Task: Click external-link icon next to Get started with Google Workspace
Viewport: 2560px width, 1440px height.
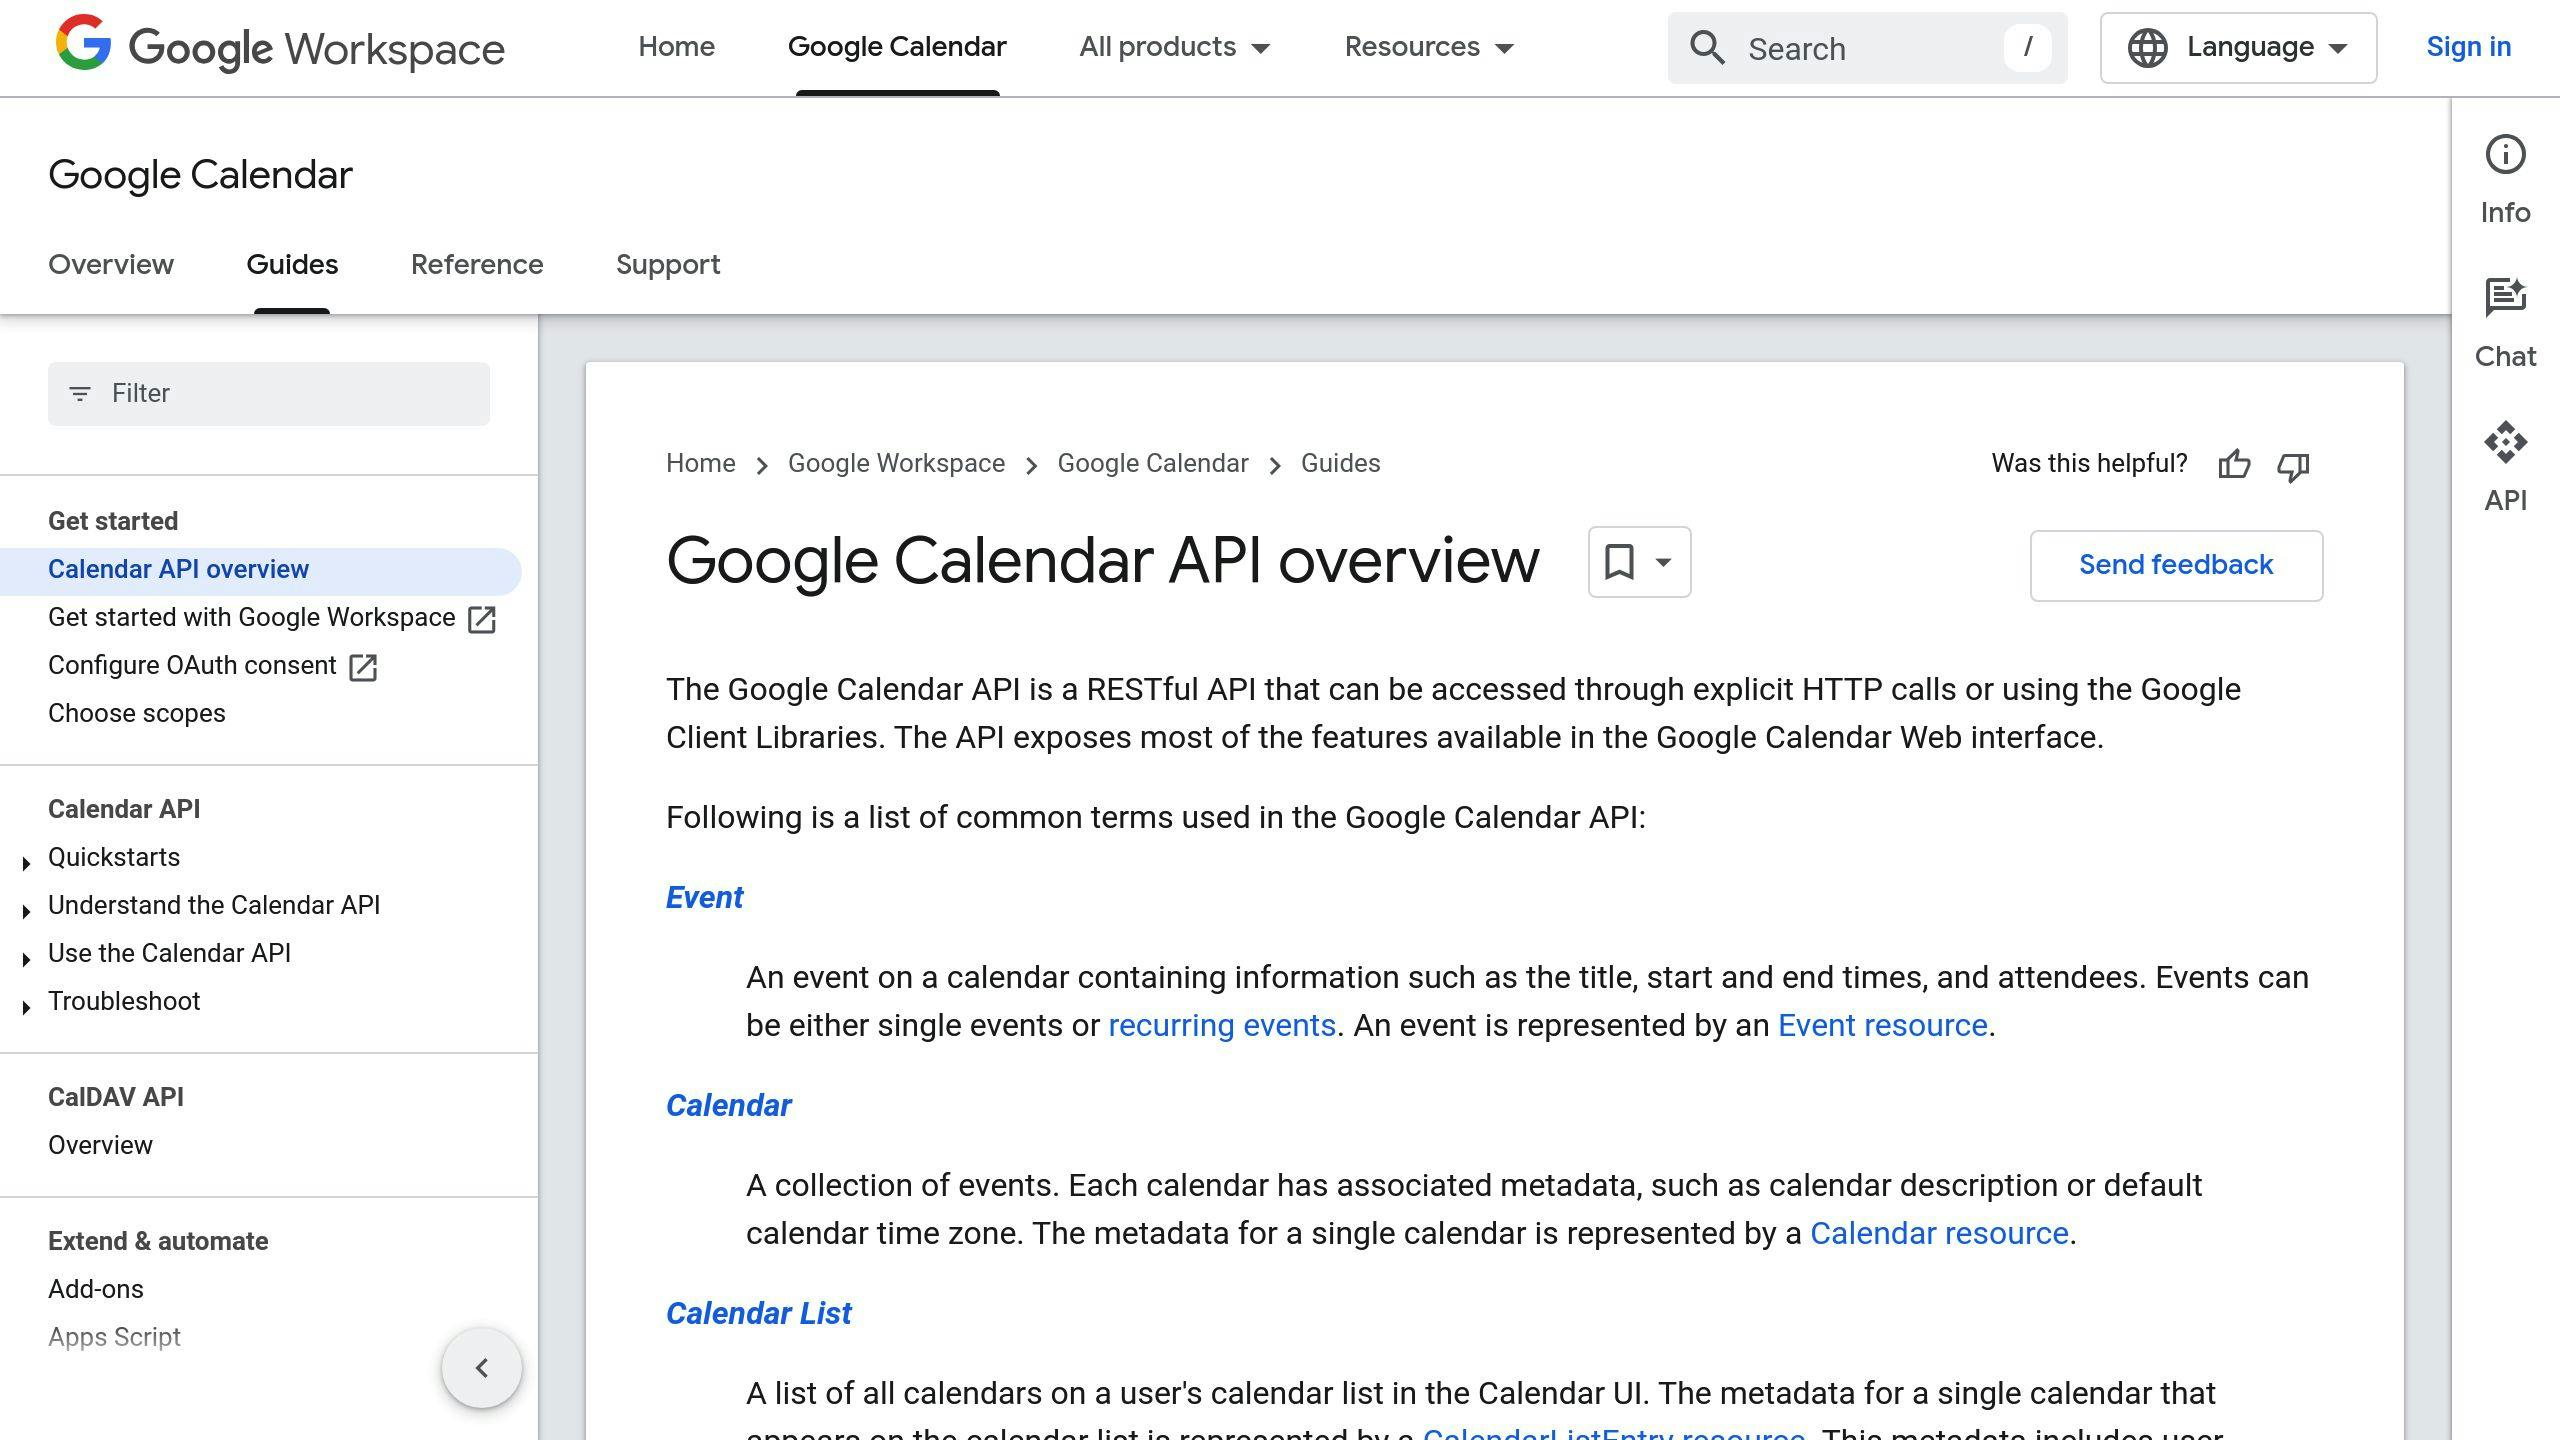Action: click(482, 619)
